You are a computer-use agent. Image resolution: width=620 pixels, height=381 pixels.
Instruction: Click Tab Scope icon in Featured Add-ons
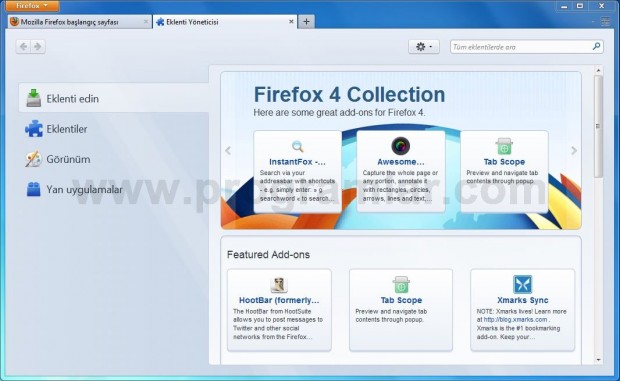(401, 285)
